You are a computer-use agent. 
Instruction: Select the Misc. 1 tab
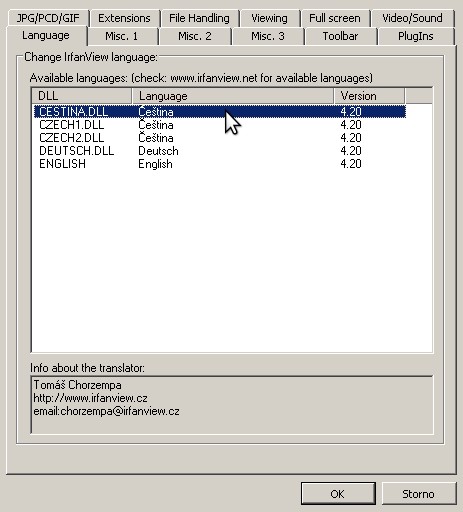(x=122, y=36)
